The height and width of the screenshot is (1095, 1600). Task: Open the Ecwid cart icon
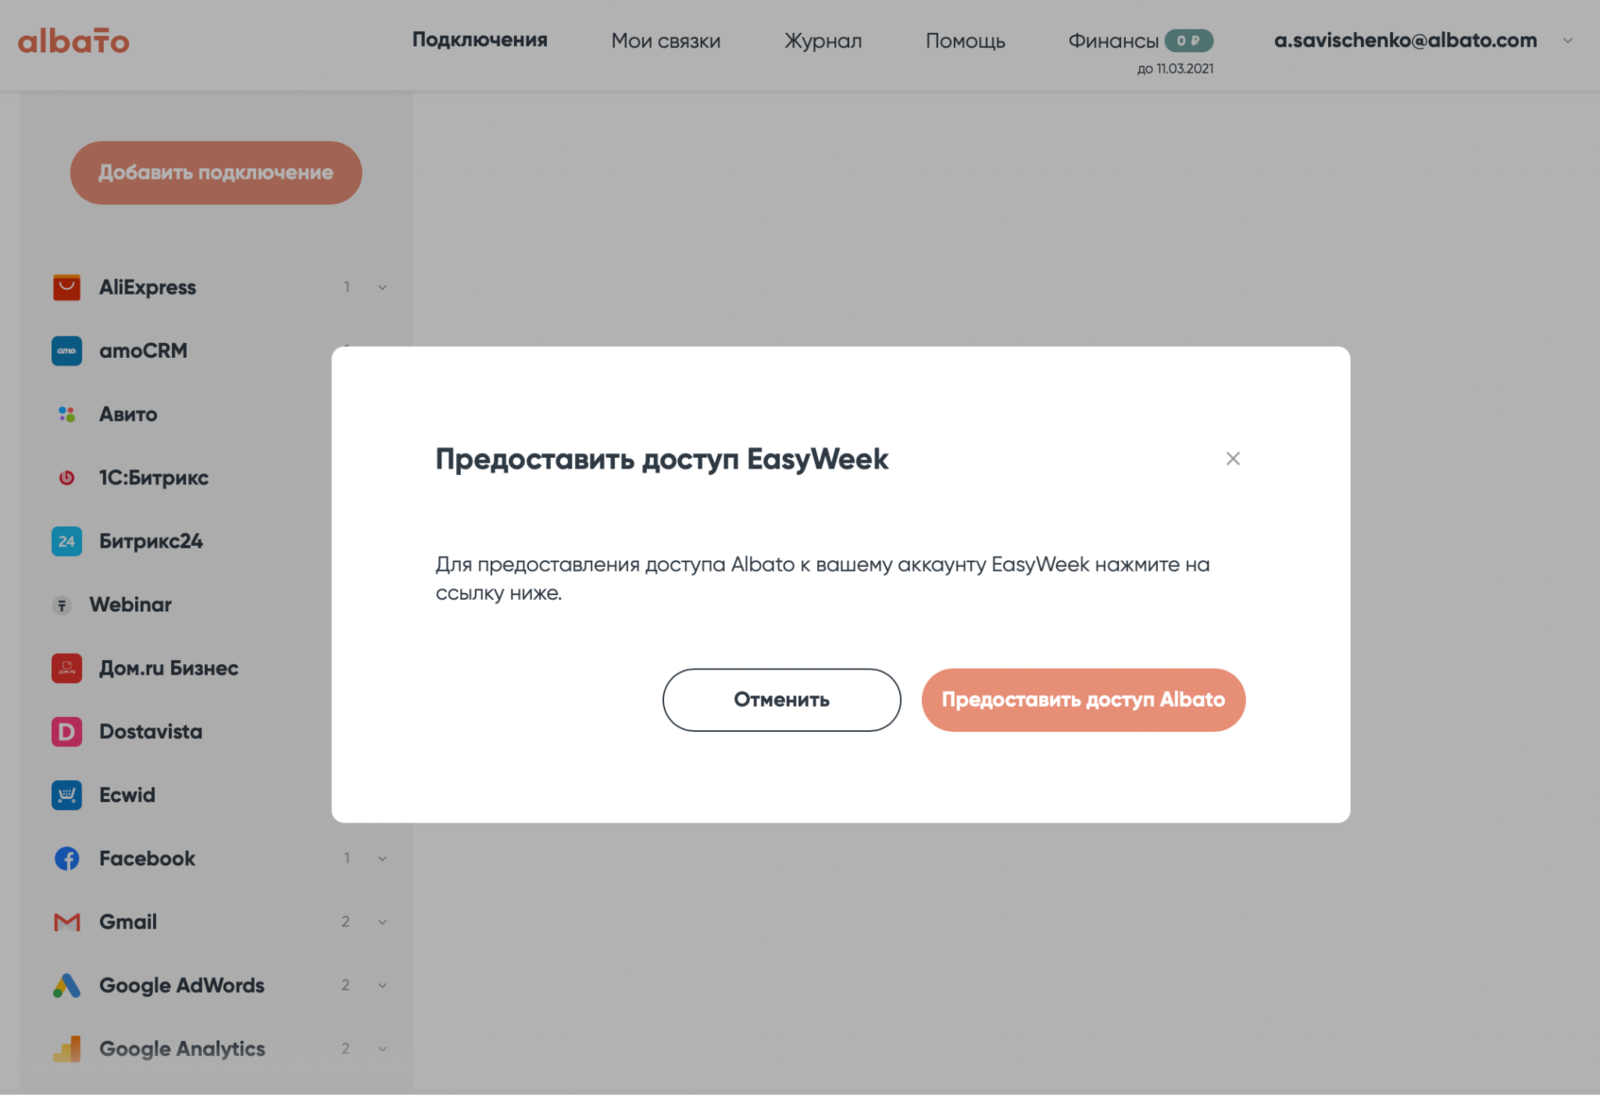tap(66, 795)
